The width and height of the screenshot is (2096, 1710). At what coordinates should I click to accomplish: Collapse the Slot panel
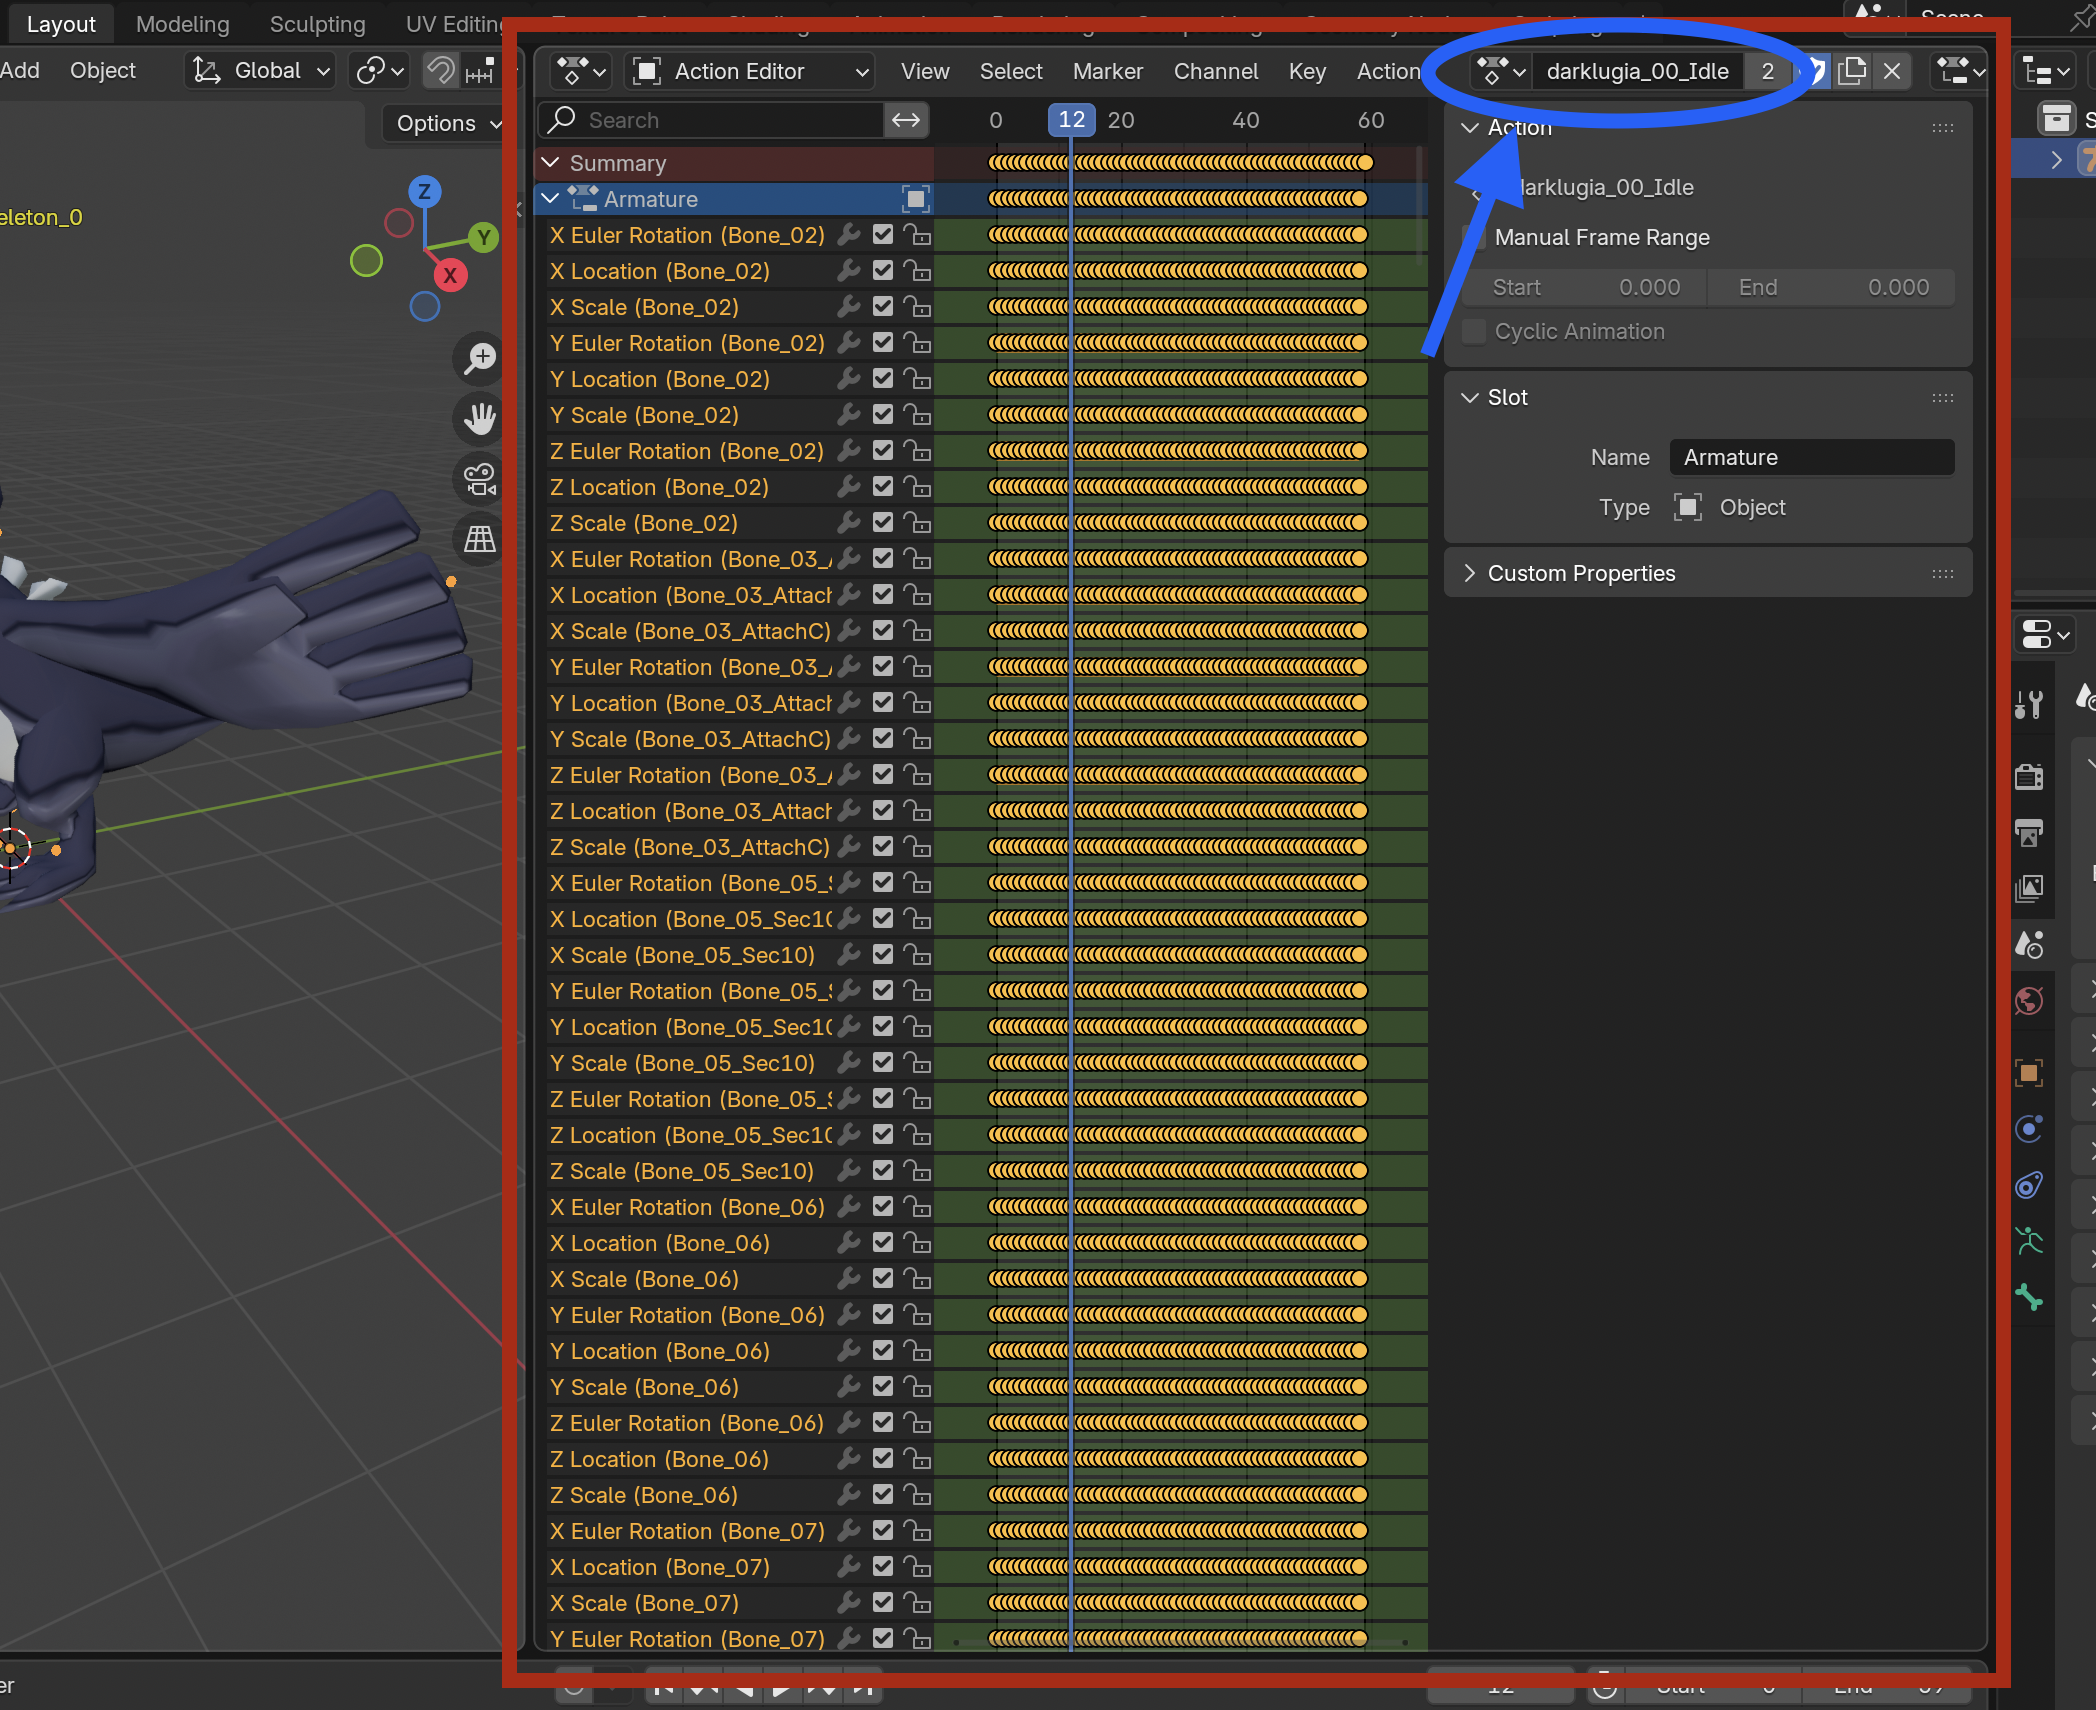[x=1470, y=398]
